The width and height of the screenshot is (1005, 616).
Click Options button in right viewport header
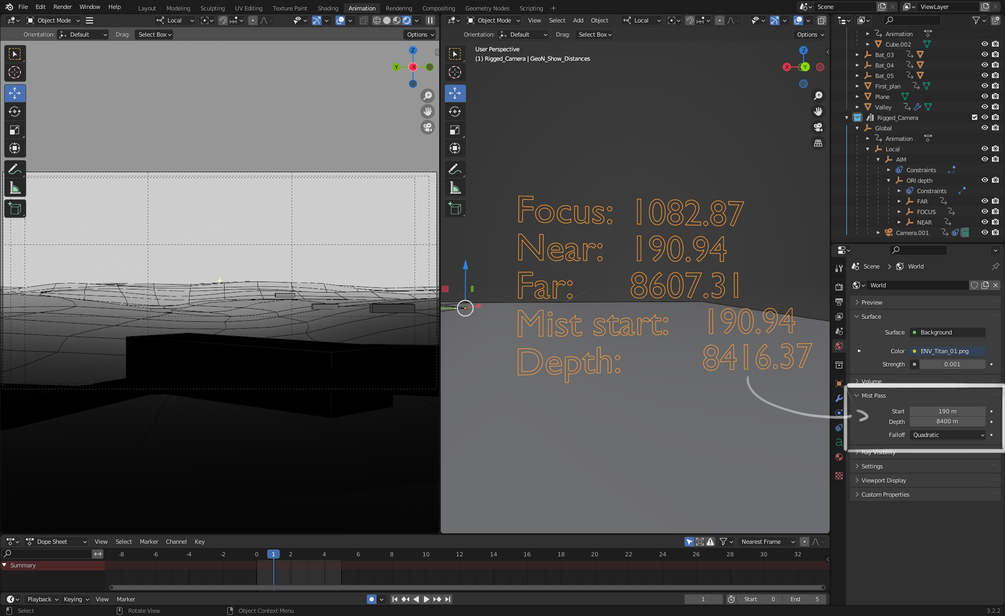810,35
